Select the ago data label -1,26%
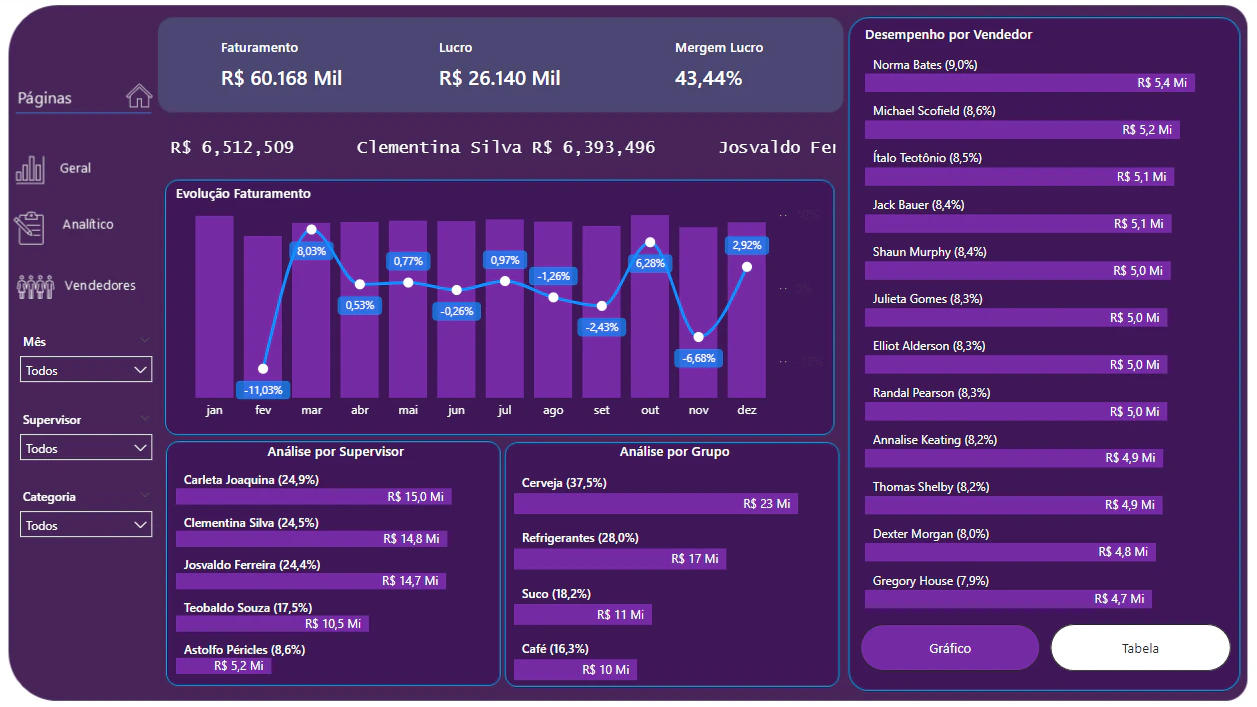Viewport: 1257px width, 707px height. [553, 276]
